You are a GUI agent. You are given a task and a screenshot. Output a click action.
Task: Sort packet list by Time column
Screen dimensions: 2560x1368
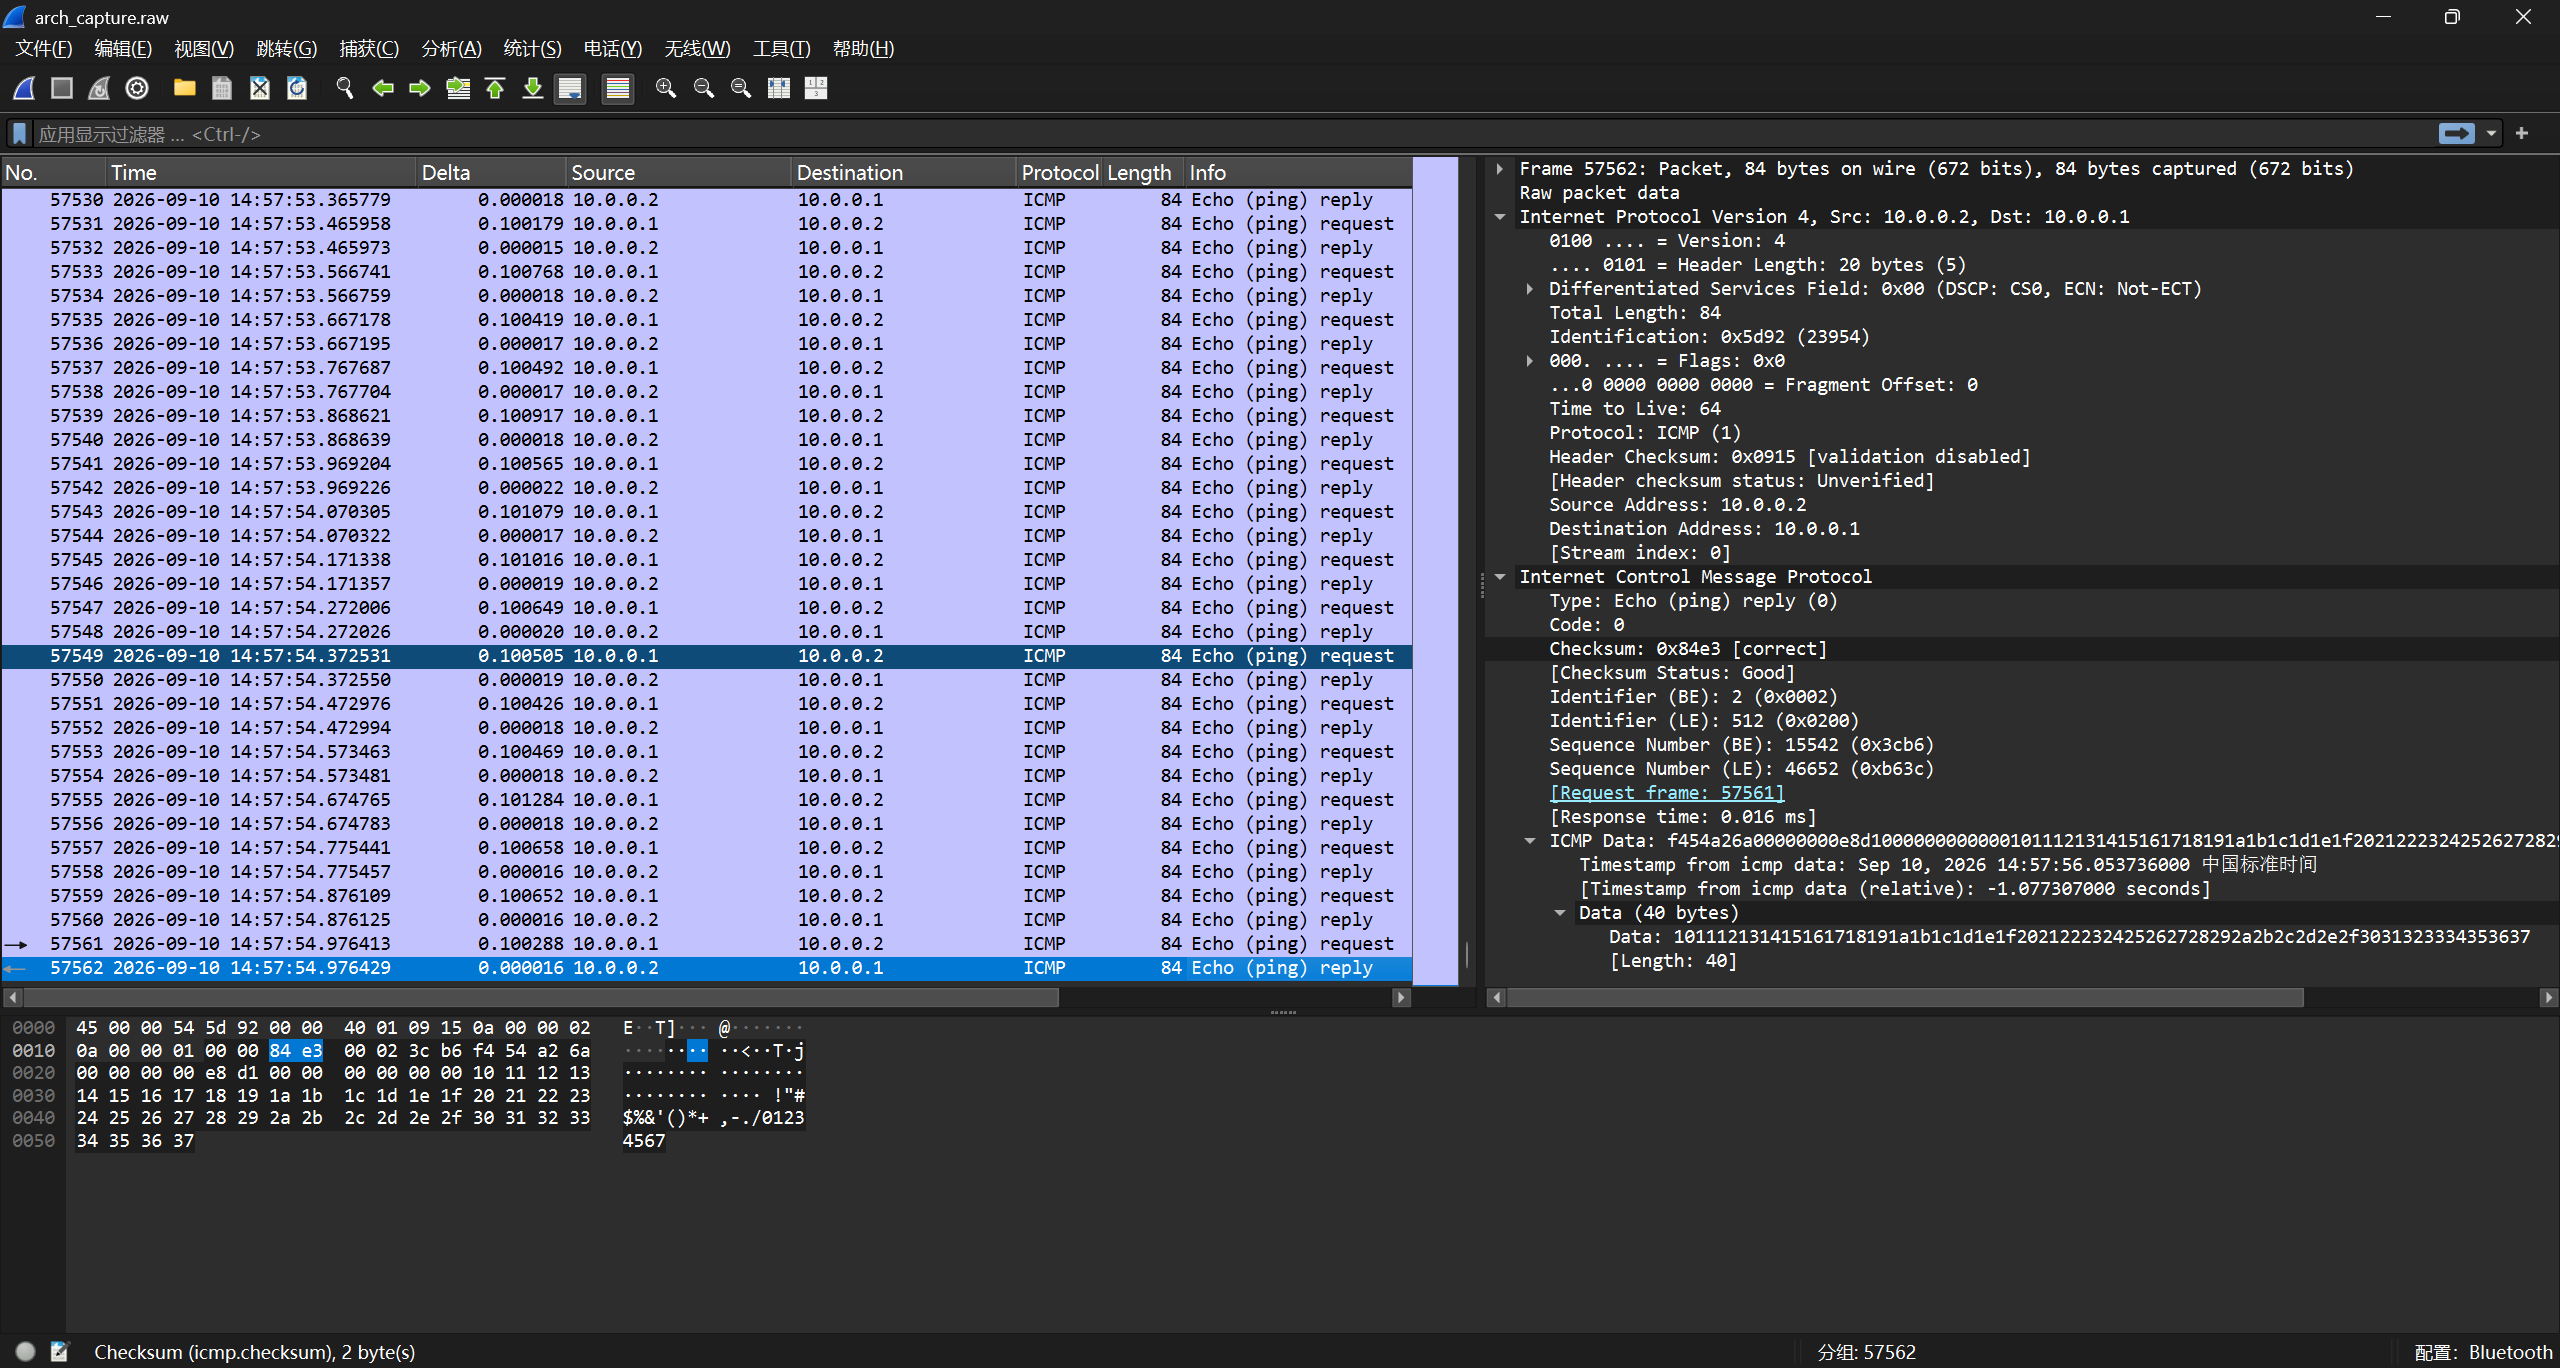pos(261,172)
